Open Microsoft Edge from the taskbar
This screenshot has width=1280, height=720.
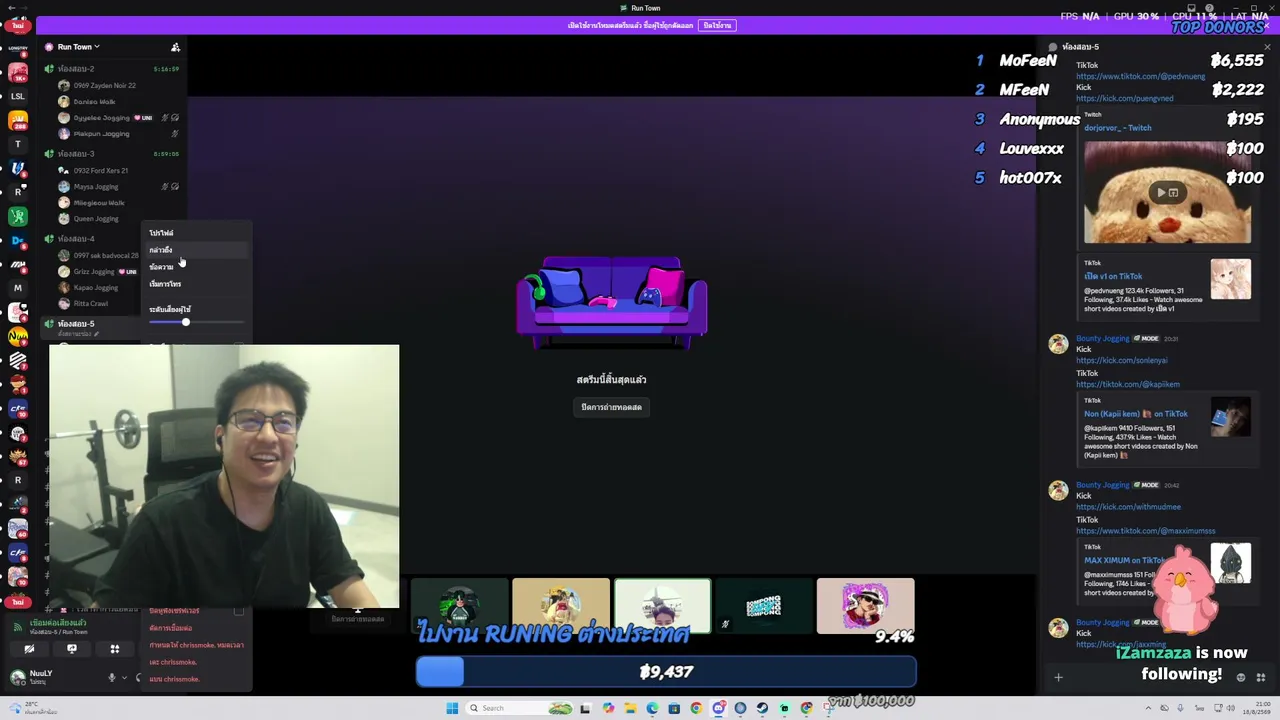652,708
